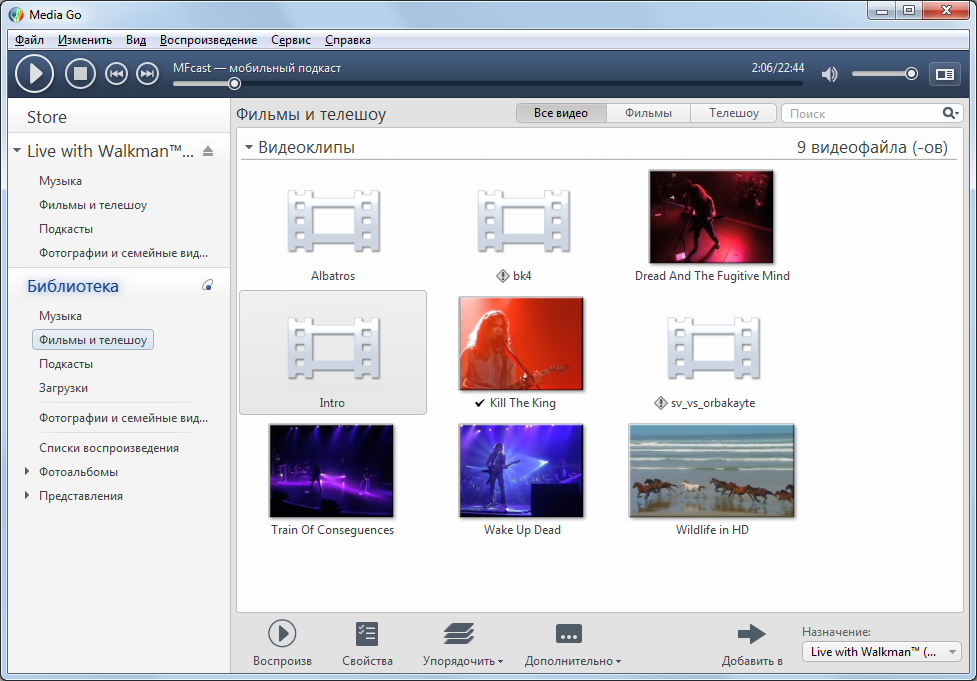Click the Библиотека heading
The height and width of the screenshot is (681, 977).
click(x=73, y=286)
